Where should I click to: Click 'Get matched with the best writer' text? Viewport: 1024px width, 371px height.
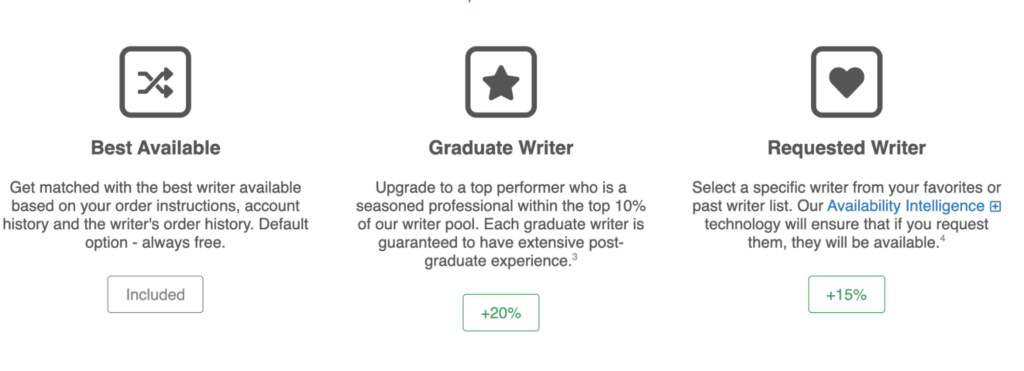(x=126, y=188)
